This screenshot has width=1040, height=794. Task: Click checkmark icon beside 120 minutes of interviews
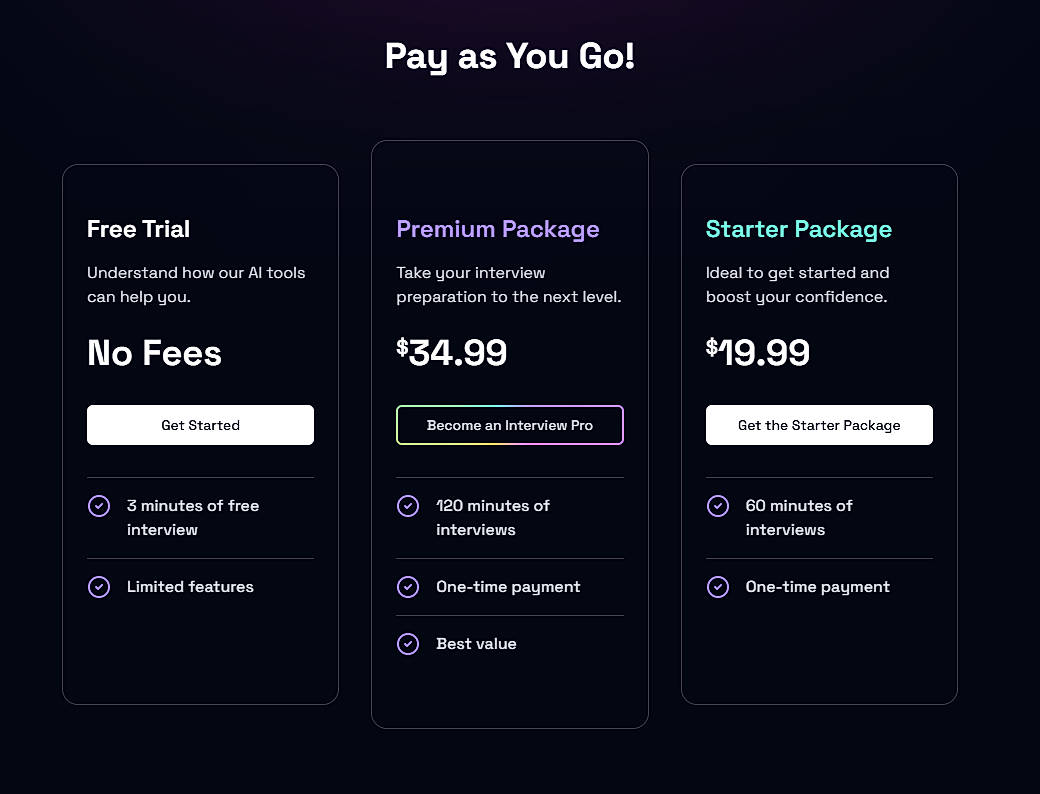(408, 506)
